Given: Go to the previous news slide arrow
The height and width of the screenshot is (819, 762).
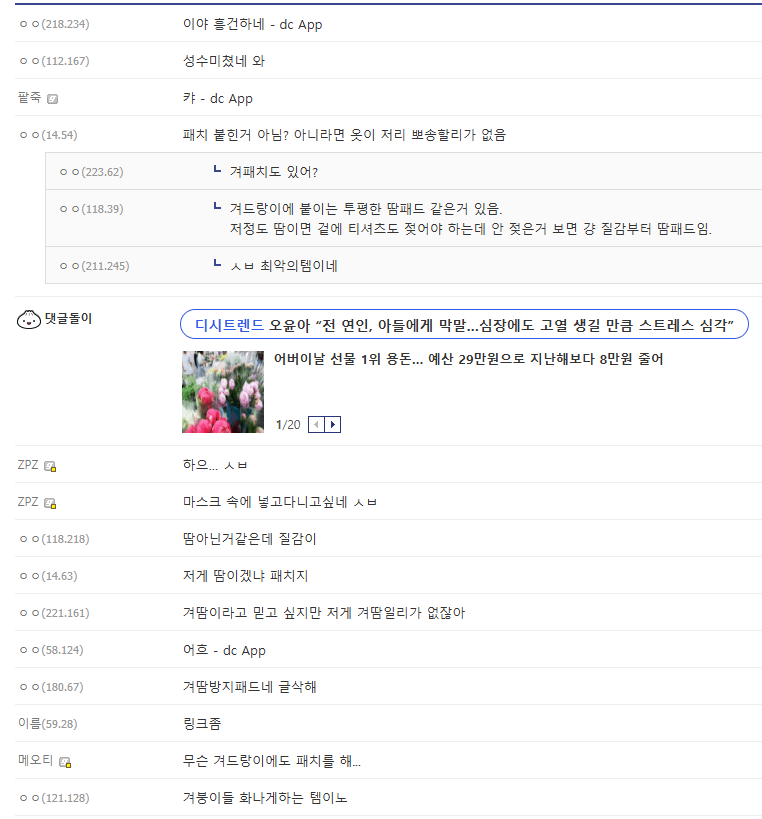Looking at the screenshot, I should click(x=317, y=425).
